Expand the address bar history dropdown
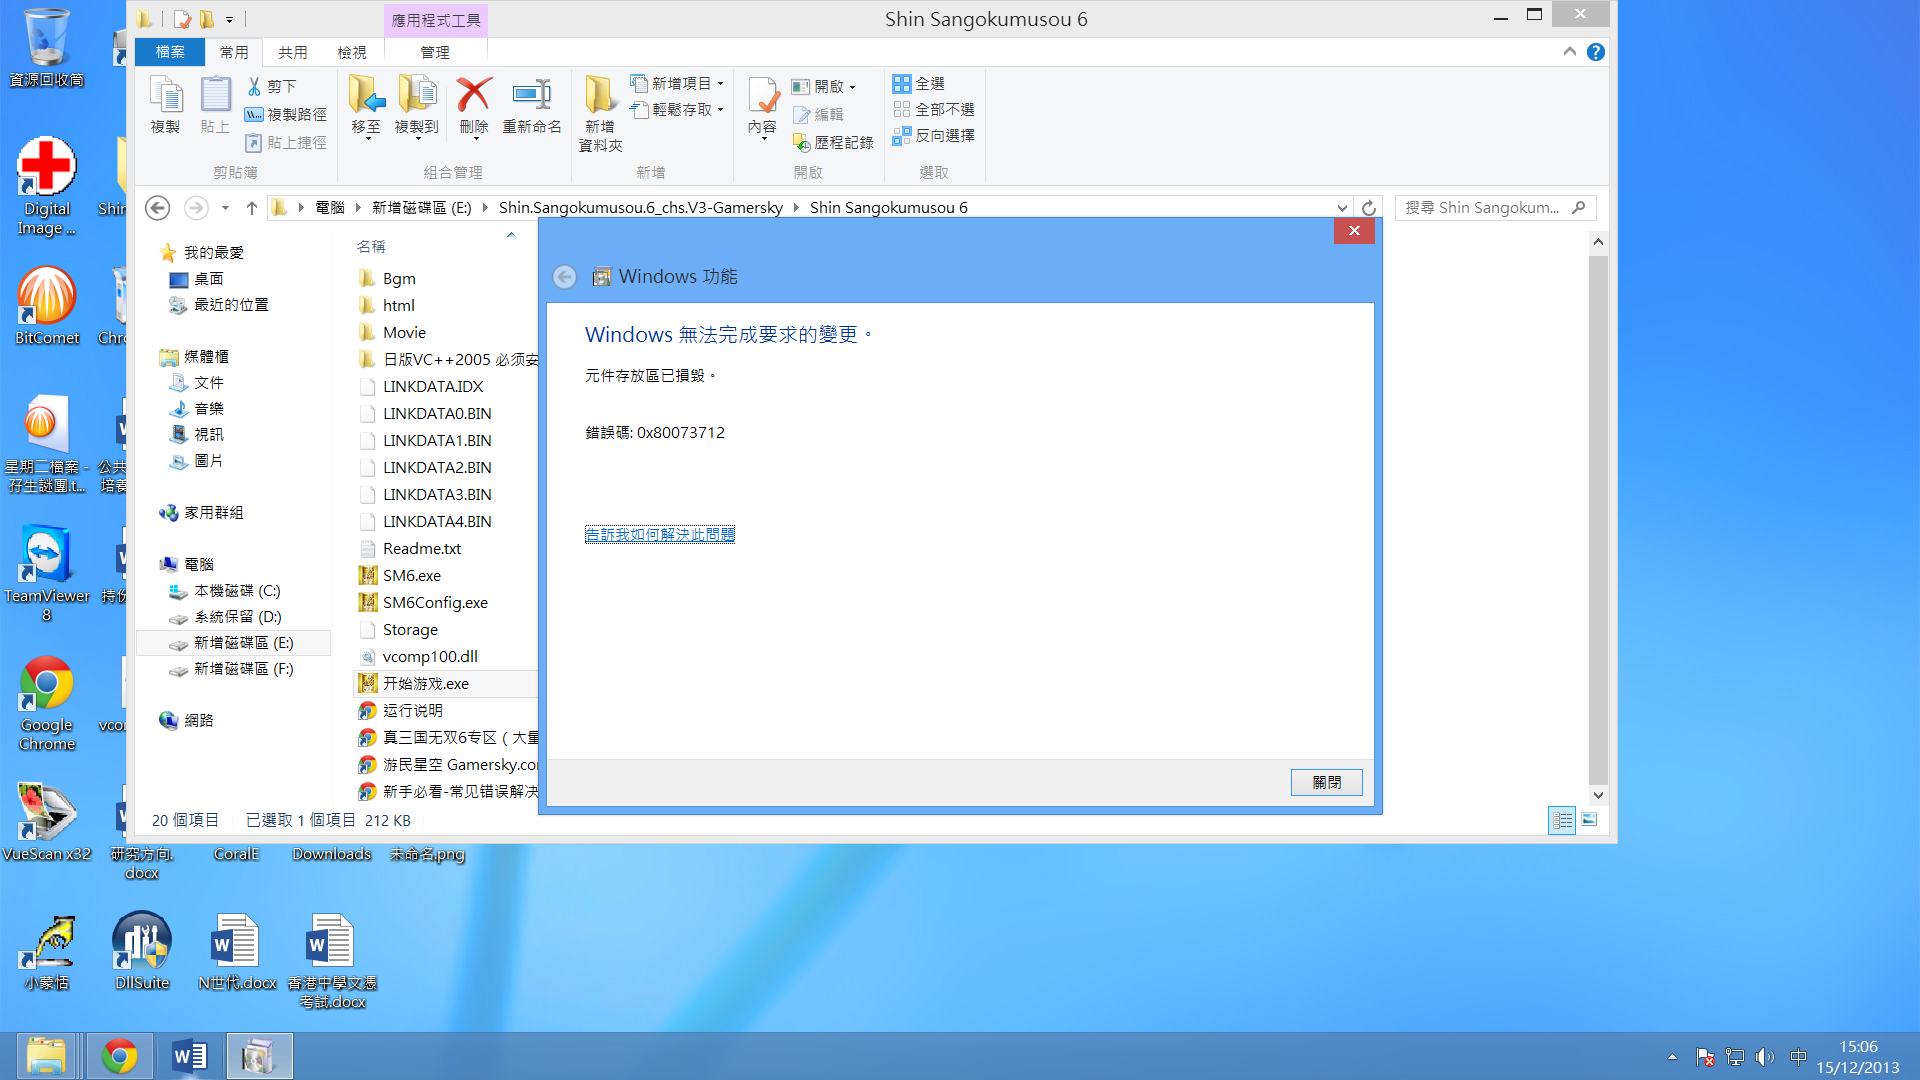This screenshot has height=1080, width=1920. point(1342,208)
